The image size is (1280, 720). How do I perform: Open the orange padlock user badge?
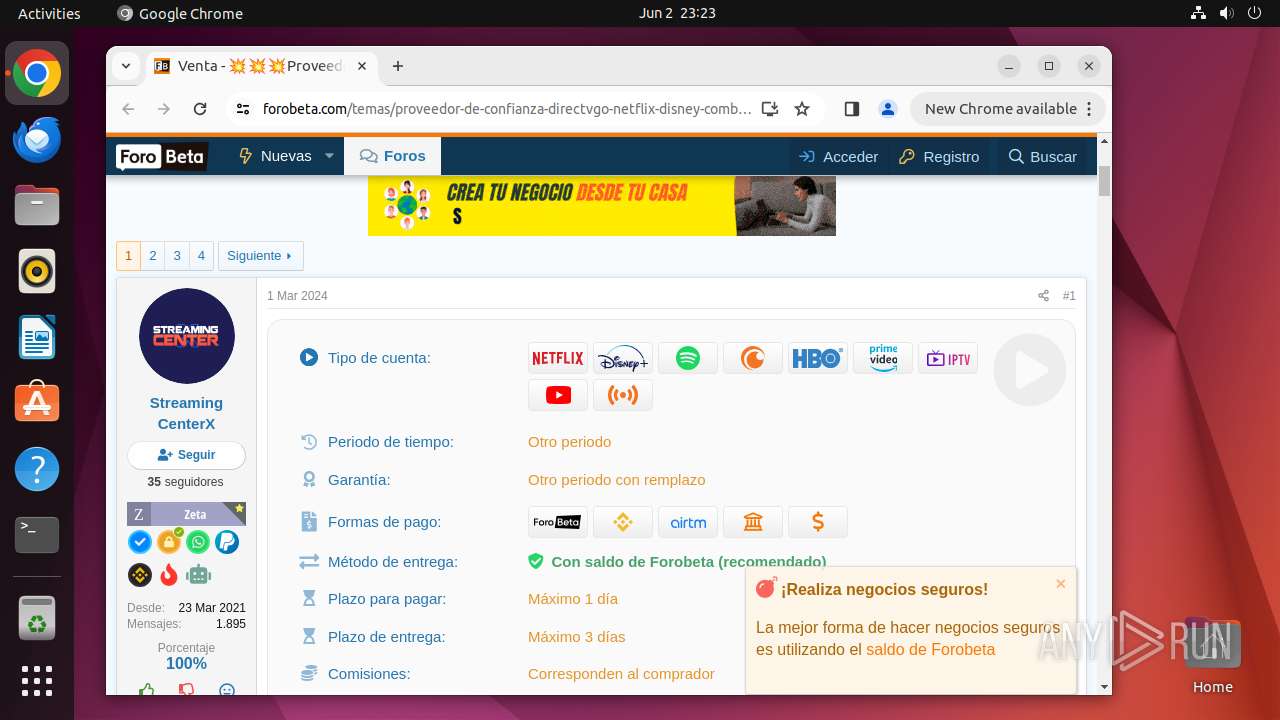(x=169, y=542)
